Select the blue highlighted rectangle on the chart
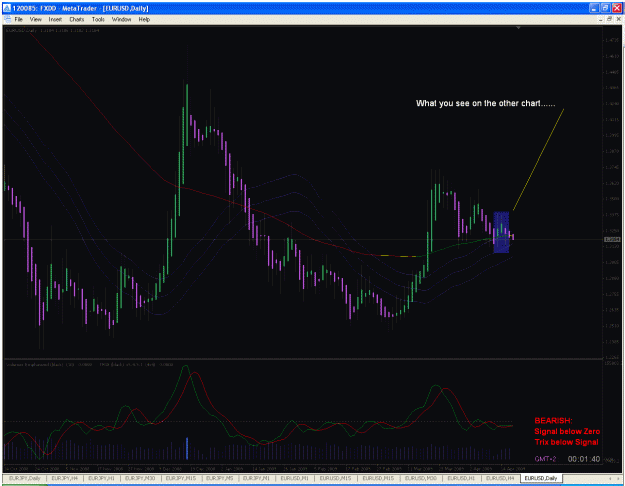Screen dimensions: 625x486 (501, 232)
